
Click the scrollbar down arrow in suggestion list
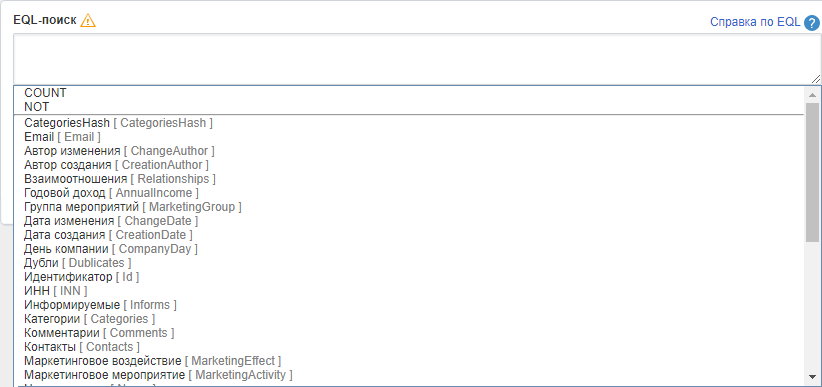[x=812, y=377]
